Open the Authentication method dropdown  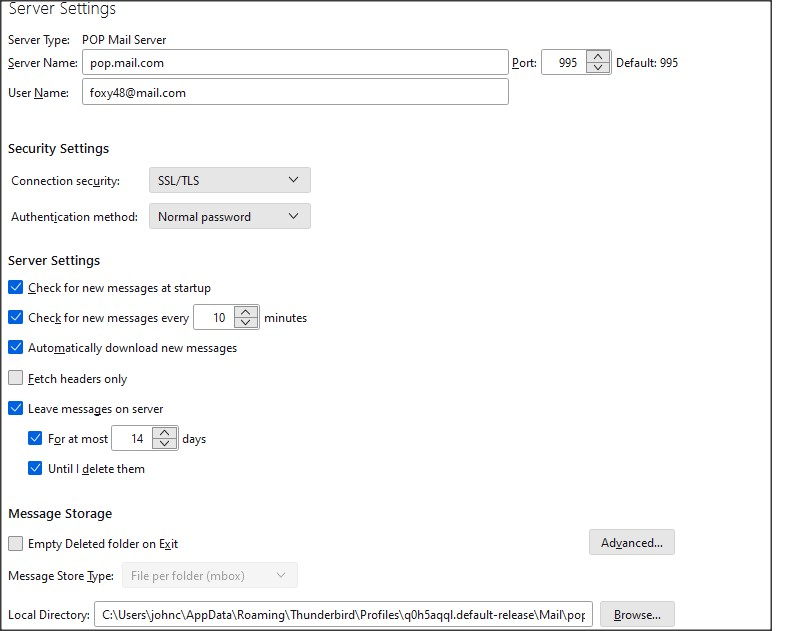[230, 216]
